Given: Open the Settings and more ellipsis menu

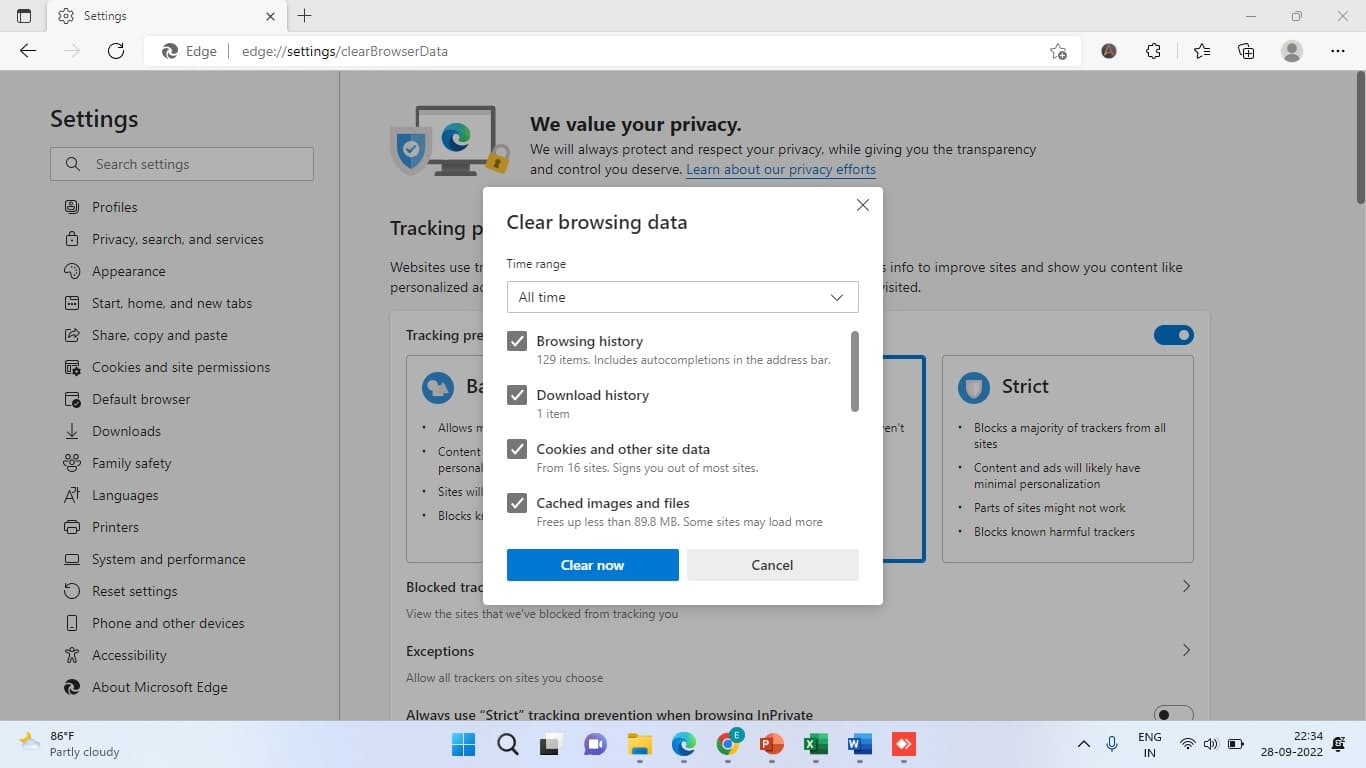Looking at the screenshot, I should tap(1338, 51).
